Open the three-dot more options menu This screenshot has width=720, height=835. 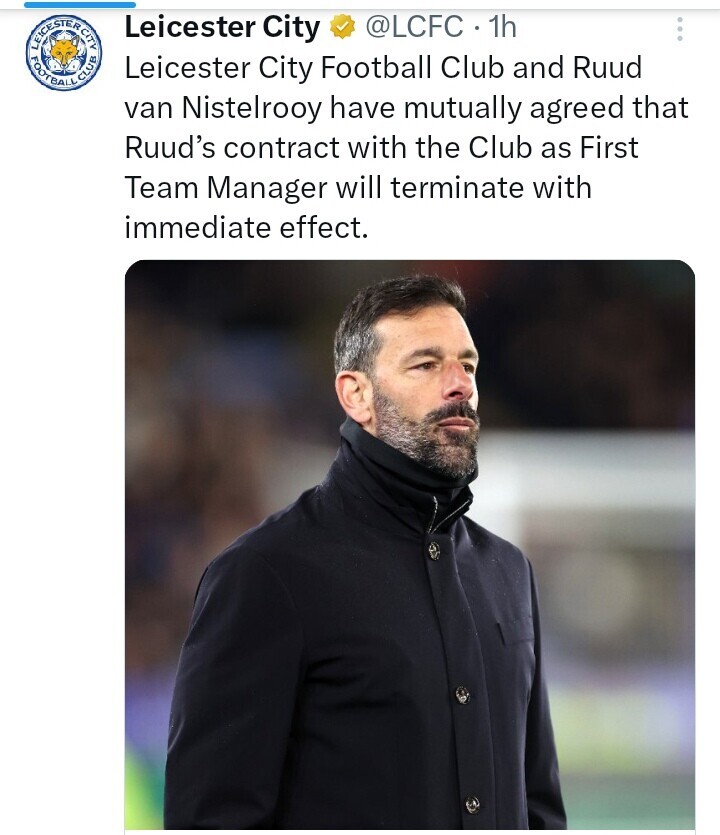click(x=680, y=29)
